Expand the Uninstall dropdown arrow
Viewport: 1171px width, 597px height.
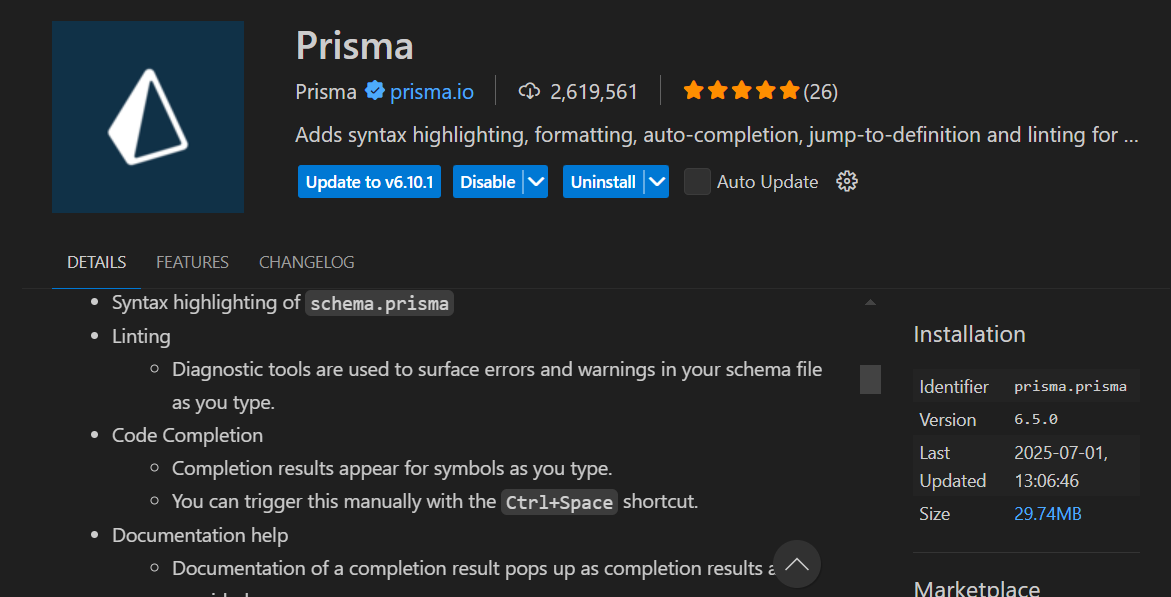tap(656, 182)
